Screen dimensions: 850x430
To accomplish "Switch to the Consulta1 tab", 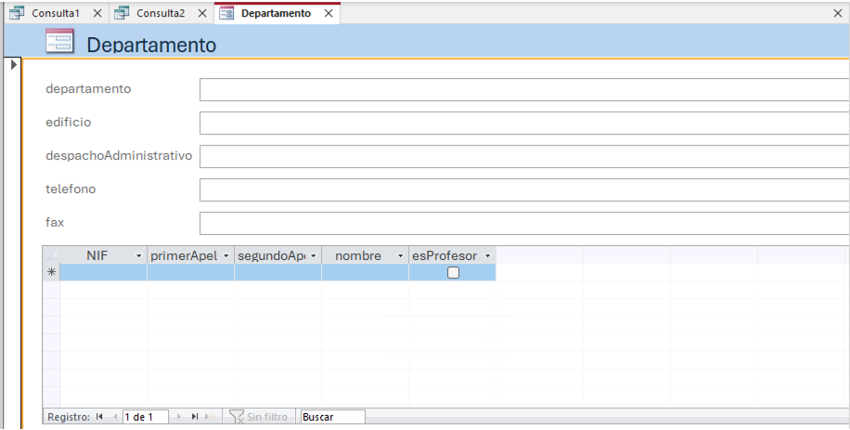I will [x=55, y=13].
